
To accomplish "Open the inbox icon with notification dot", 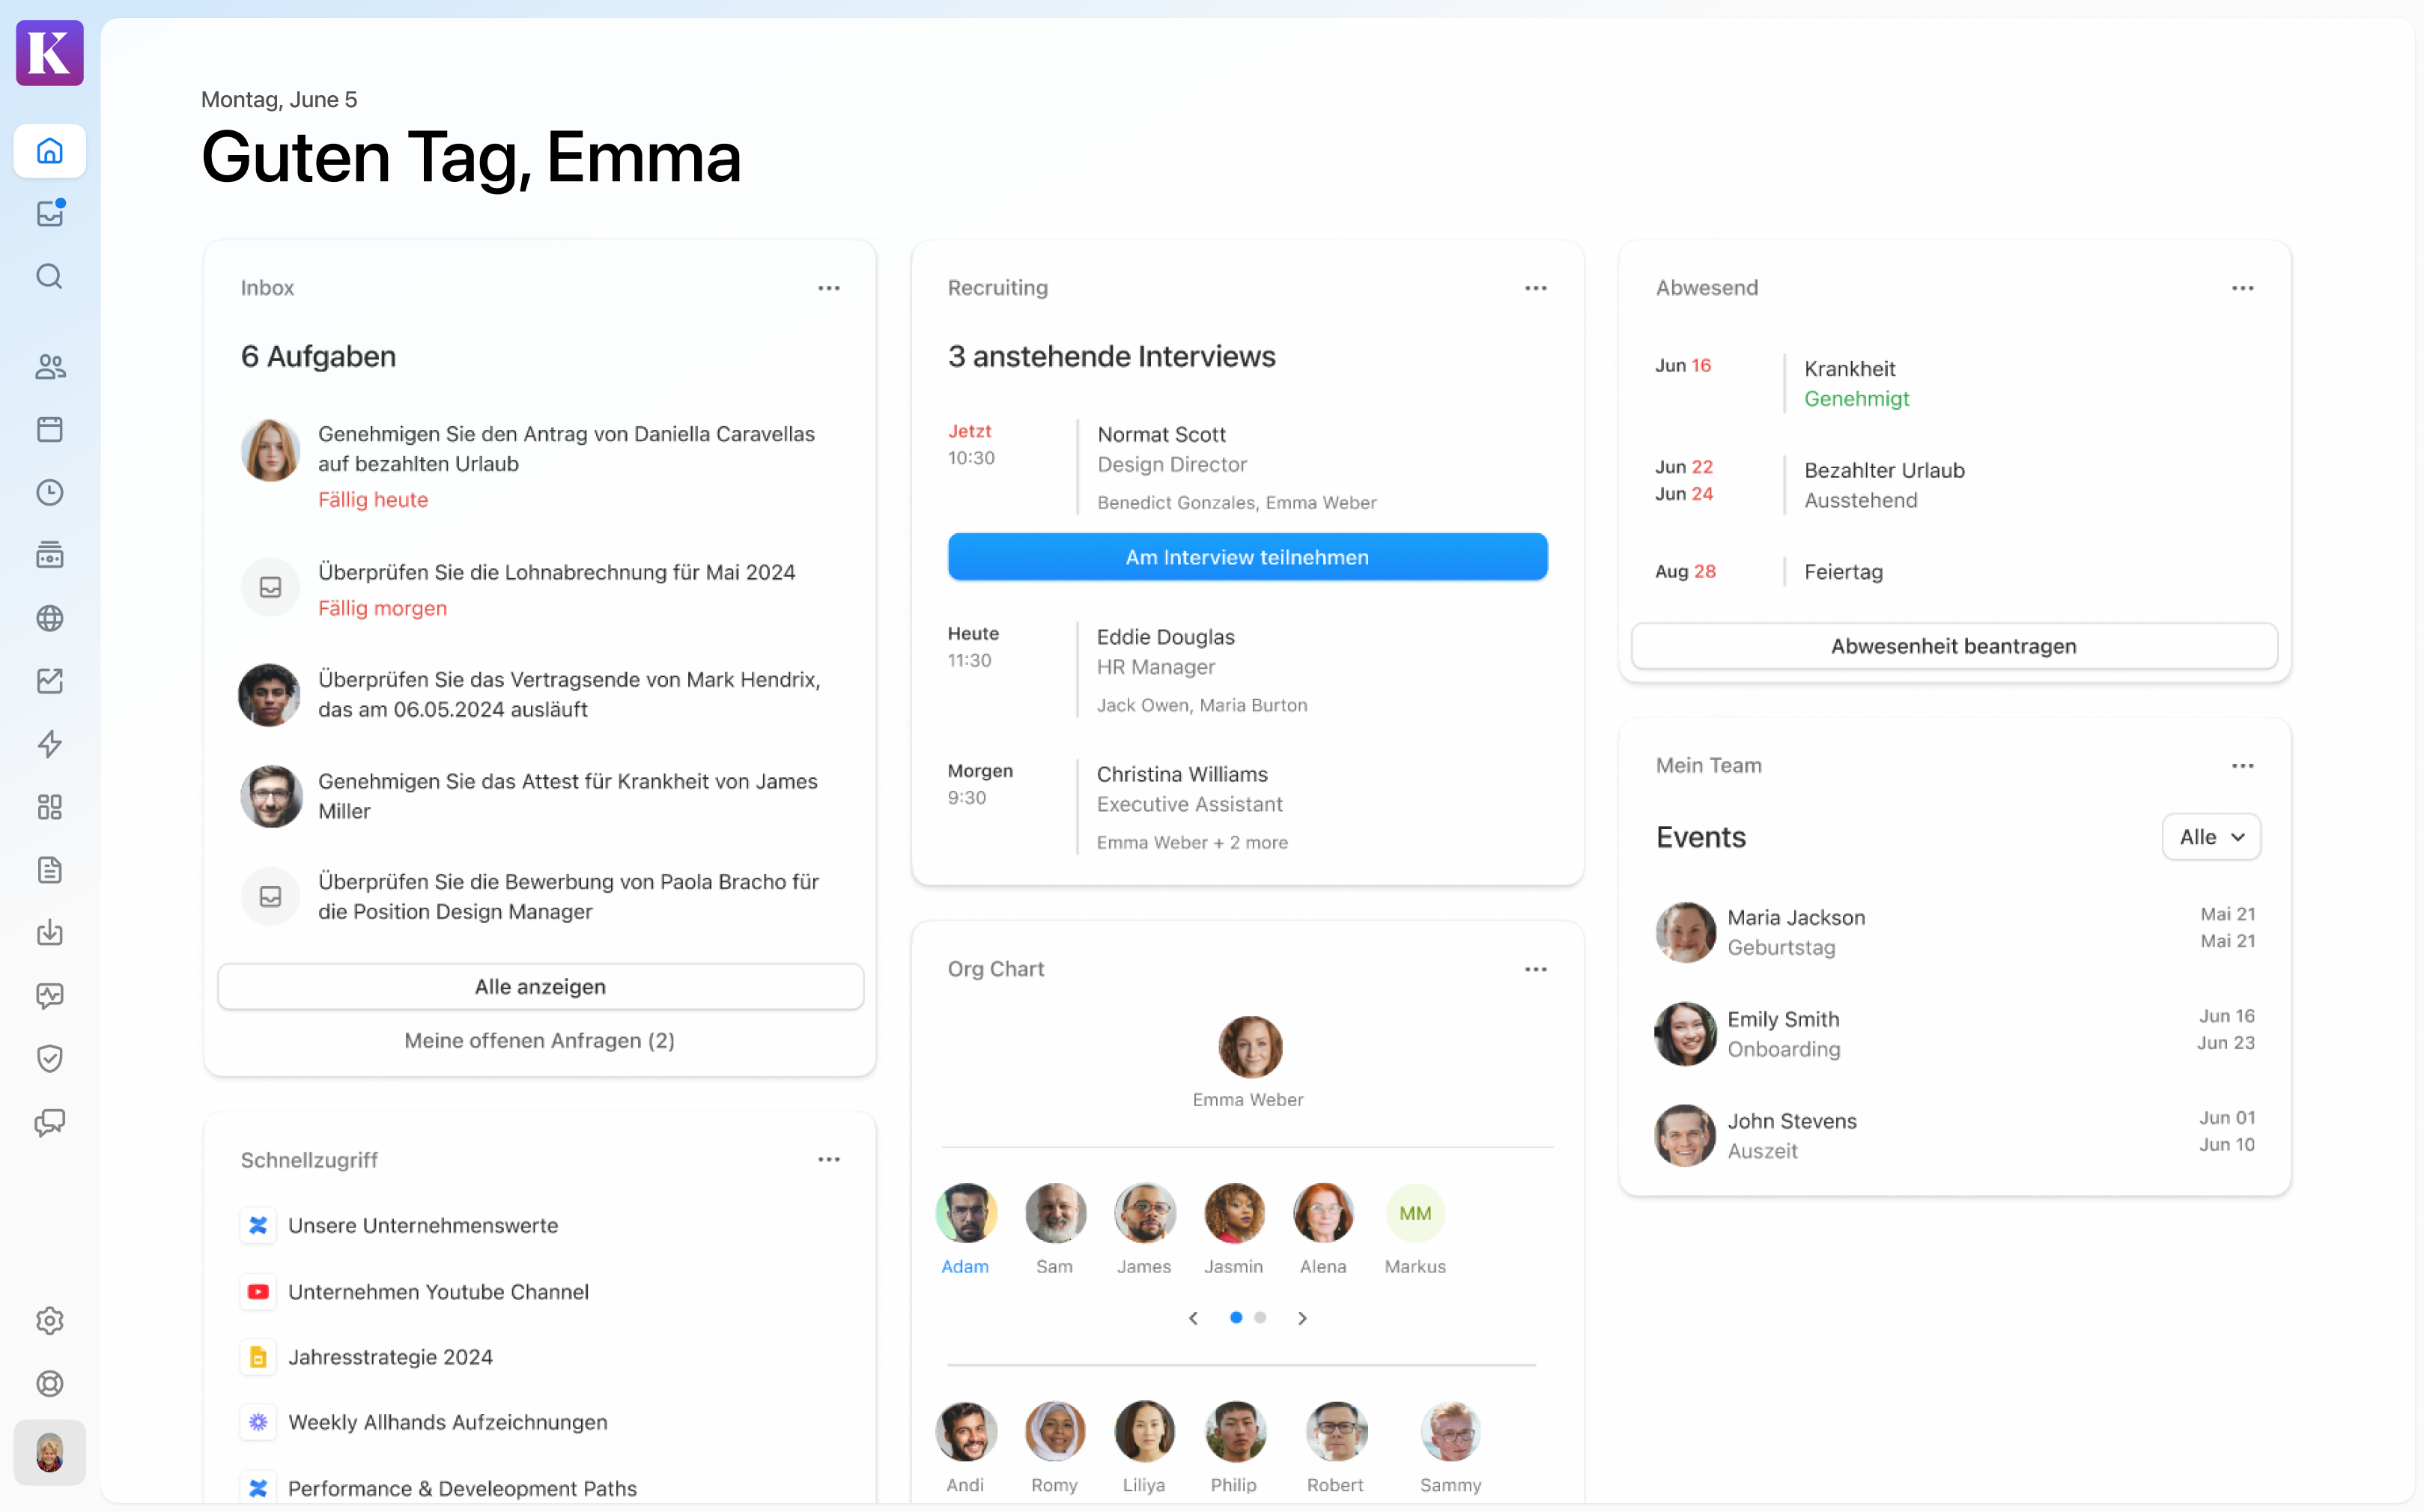I will tap(49, 214).
